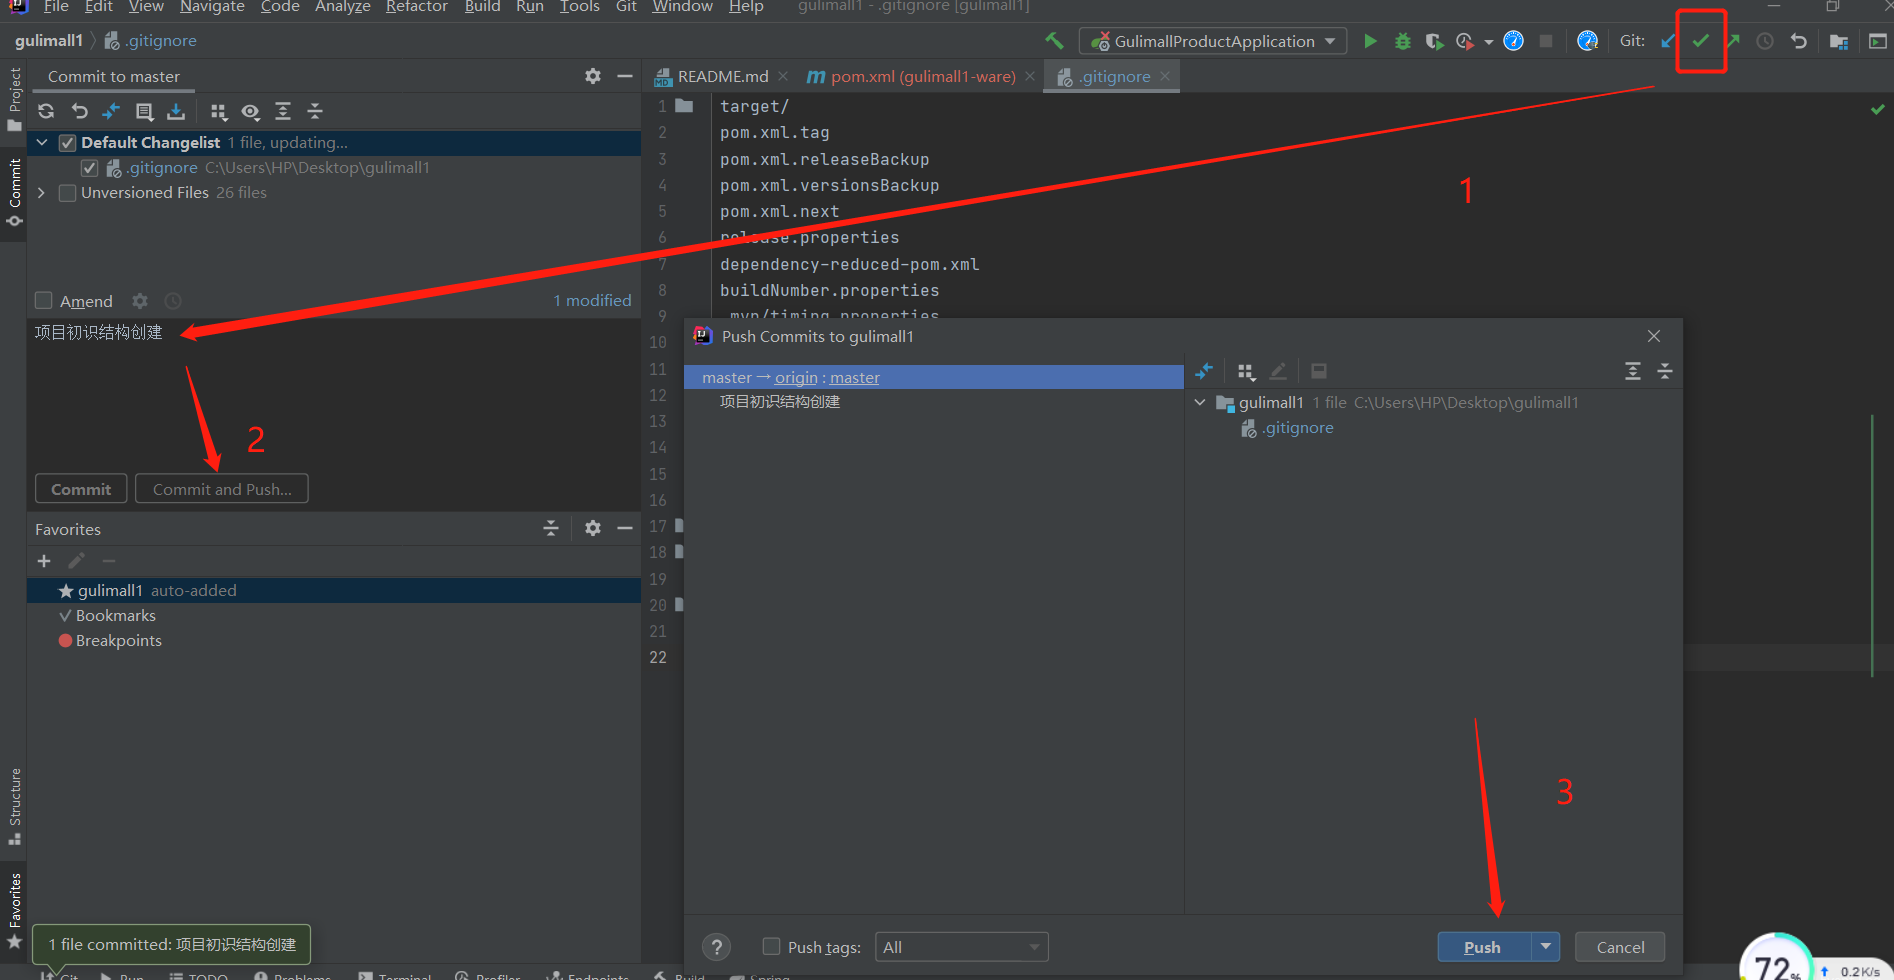Open the Push tags All dropdown
The image size is (1894, 980).
pyautogui.click(x=962, y=947)
